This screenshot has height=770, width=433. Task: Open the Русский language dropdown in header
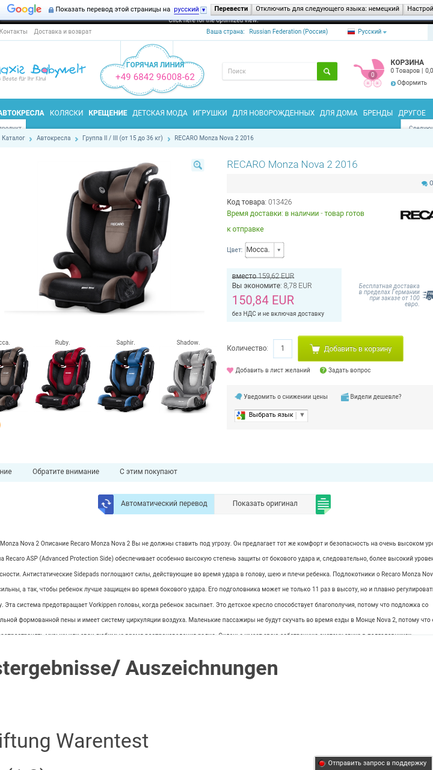367,31
